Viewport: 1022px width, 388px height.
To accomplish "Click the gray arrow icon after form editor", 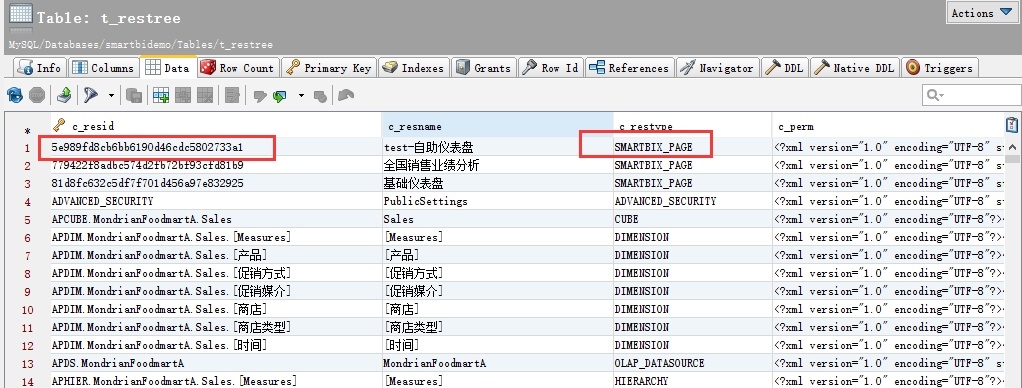I will point(260,96).
